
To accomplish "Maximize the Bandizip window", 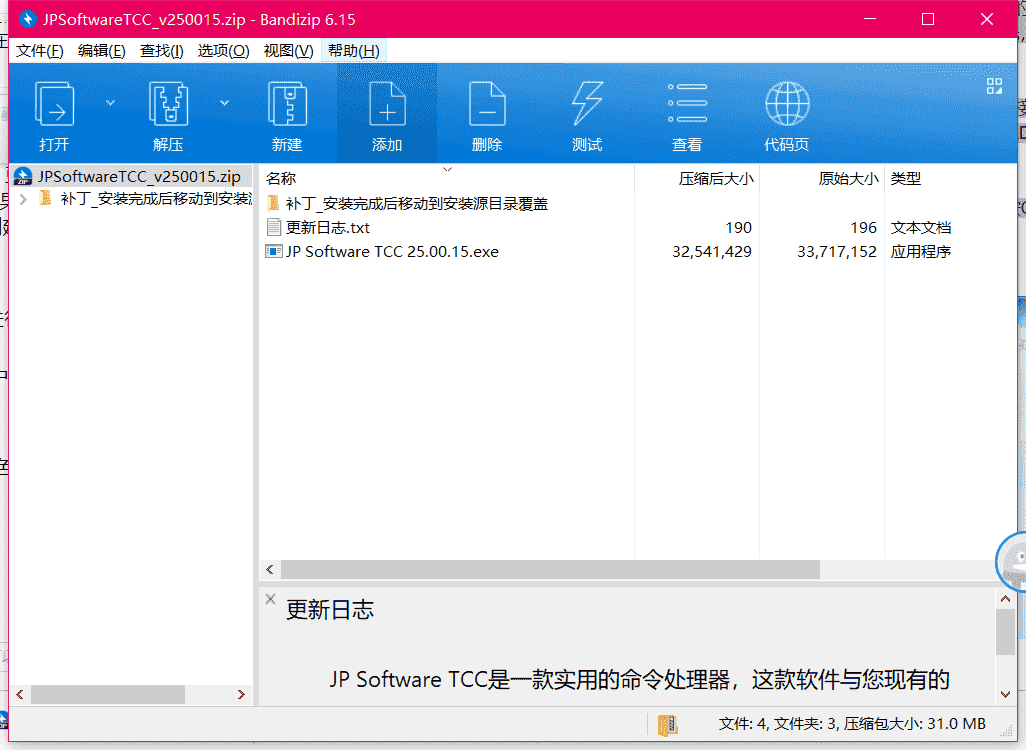I will click(x=928, y=19).
